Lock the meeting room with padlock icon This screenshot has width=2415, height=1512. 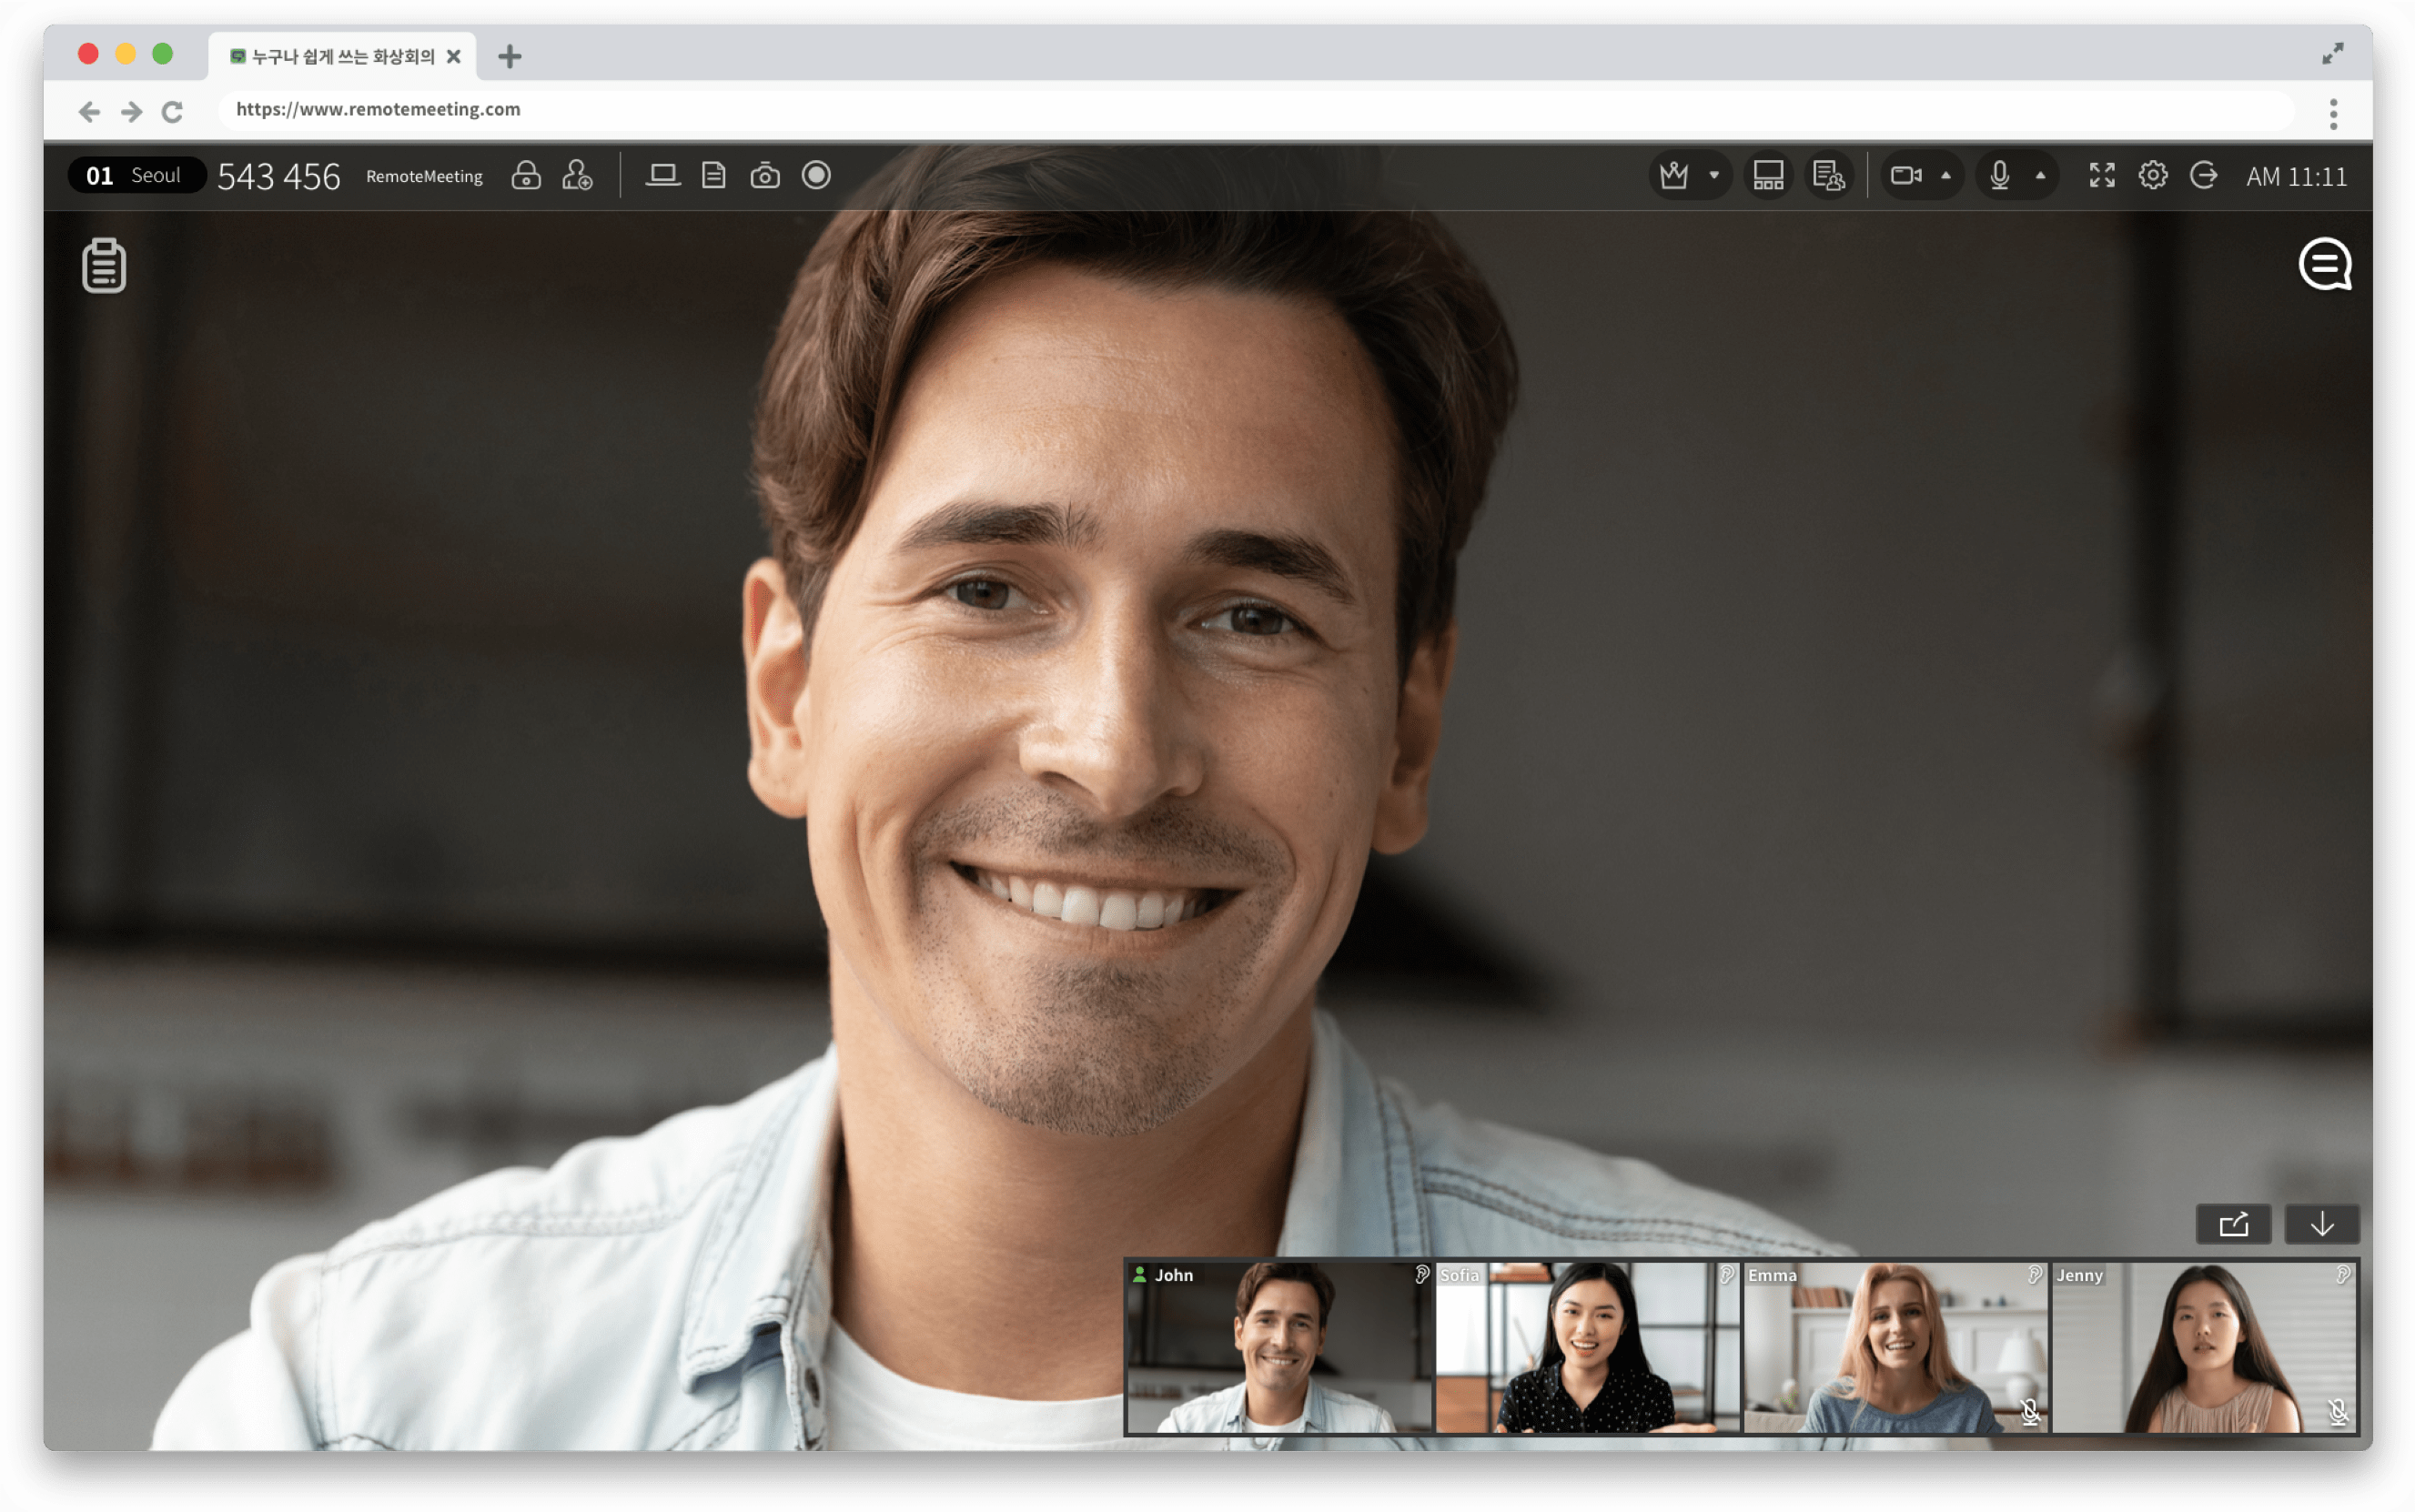tap(526, 176)
